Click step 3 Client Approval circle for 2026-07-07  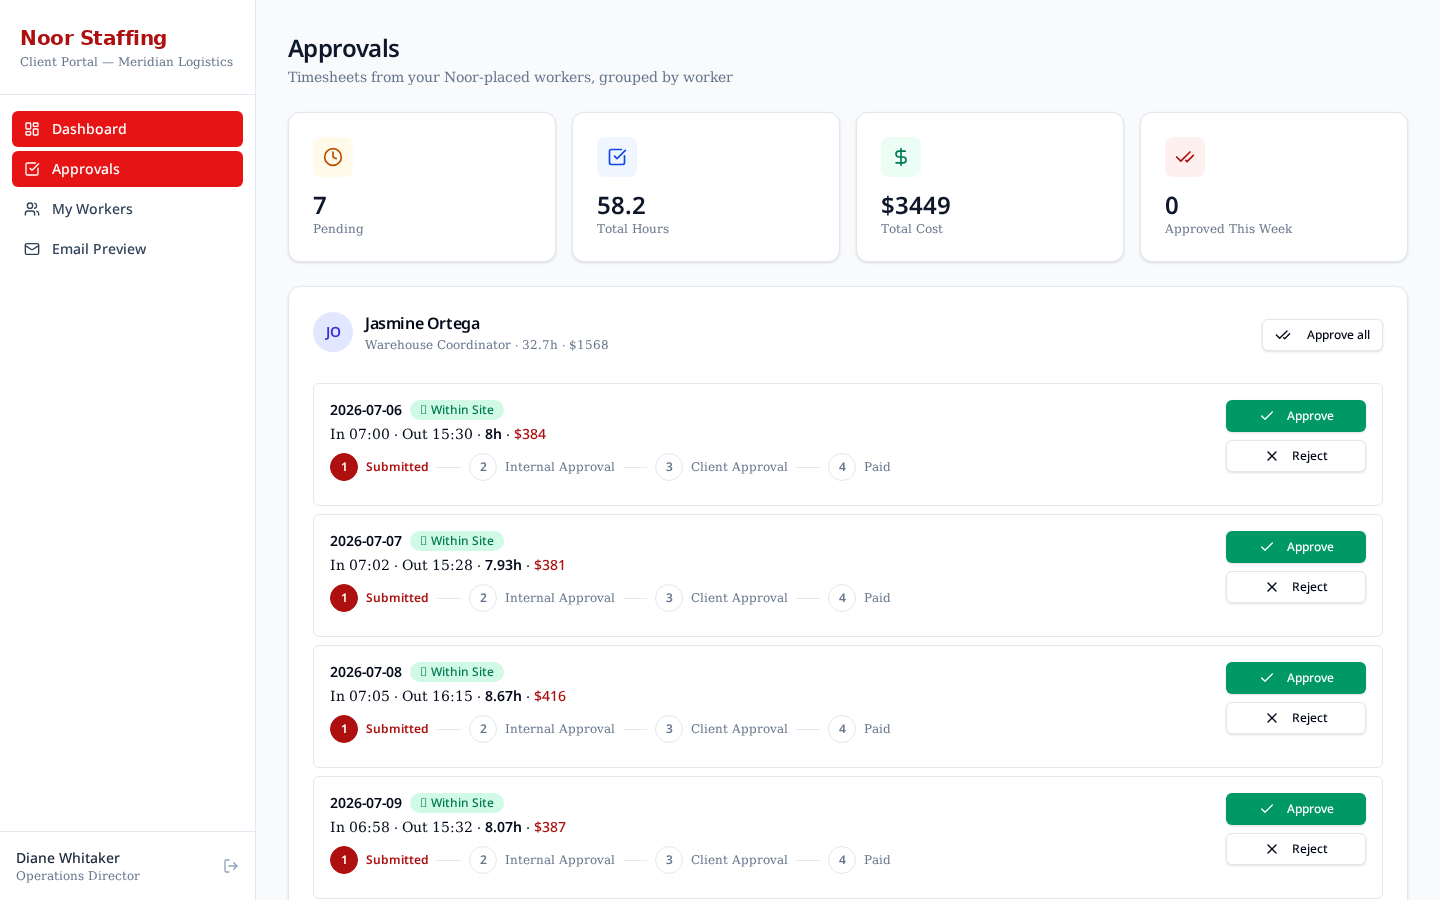(x=669, y=598)
